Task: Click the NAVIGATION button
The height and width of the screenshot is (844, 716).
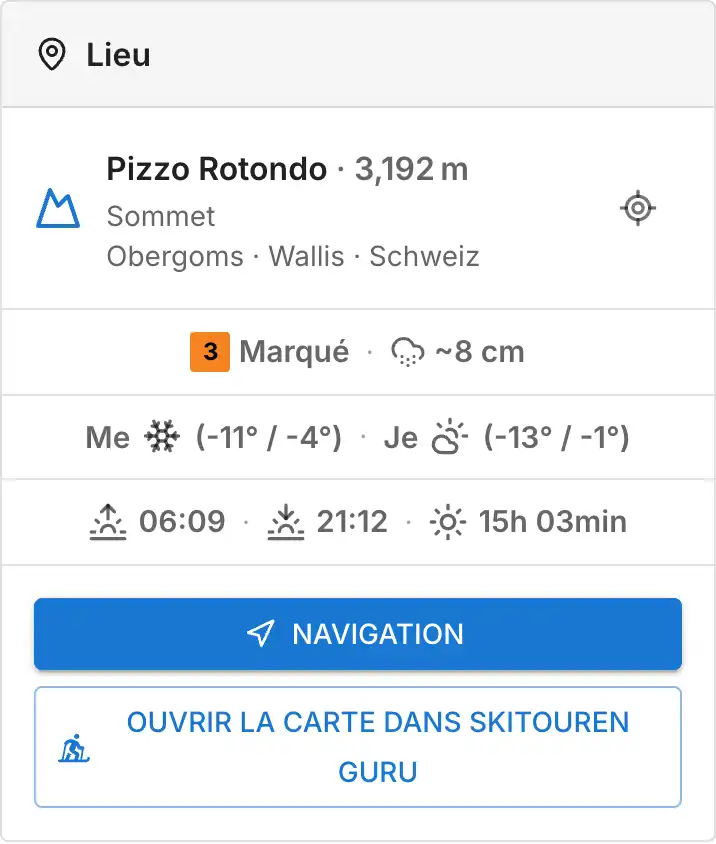Action: point(358,634)
